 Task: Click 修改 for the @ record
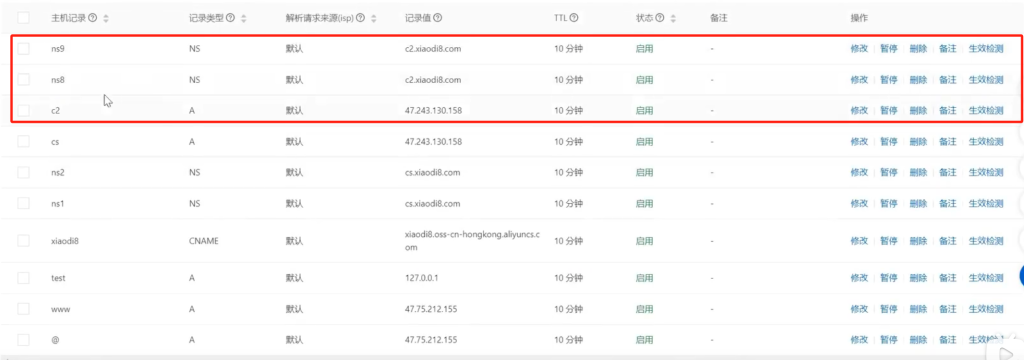click(859, 340)
